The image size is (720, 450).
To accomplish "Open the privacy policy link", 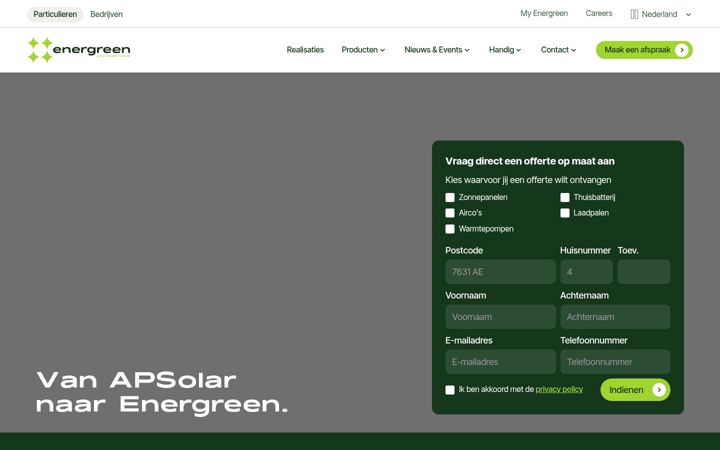I will pyautogui.click(x=559, y=389).
